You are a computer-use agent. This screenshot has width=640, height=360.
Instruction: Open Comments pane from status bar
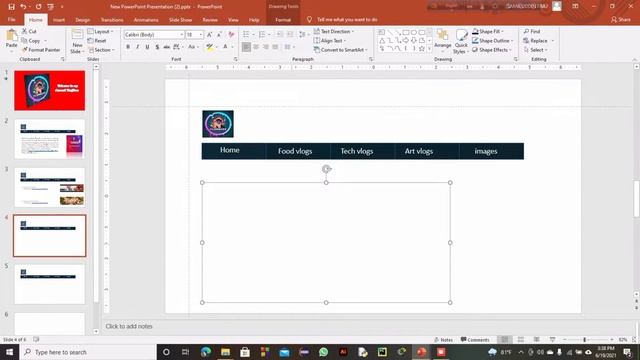pyautogui.click(x=475, y=340)
